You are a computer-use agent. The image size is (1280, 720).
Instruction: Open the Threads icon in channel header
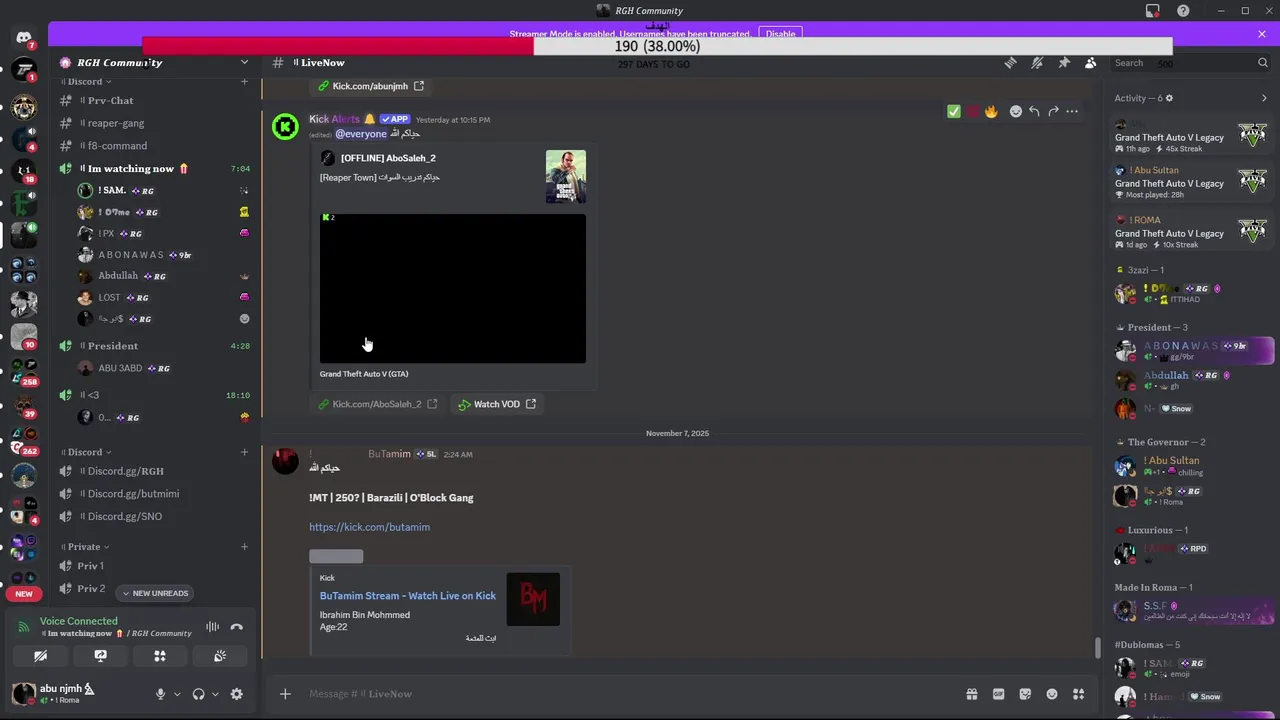(x=1011, y=62)
